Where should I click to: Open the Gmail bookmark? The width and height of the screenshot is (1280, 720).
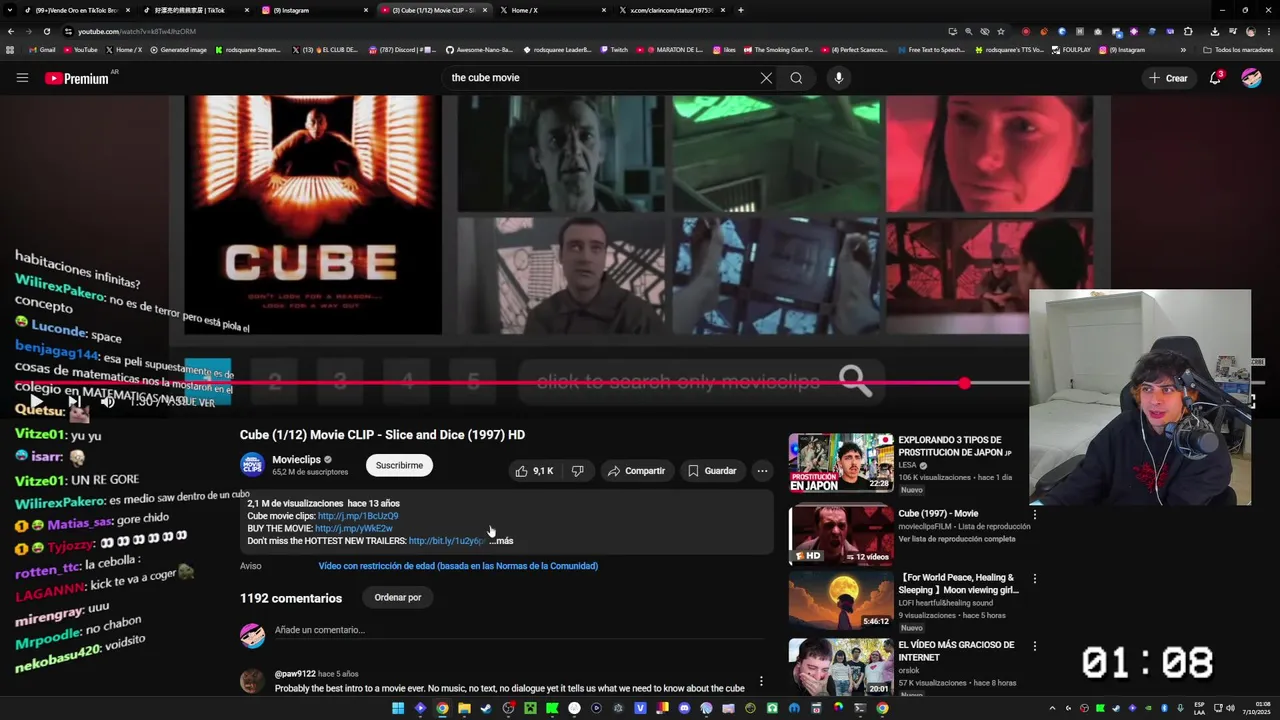42,50
